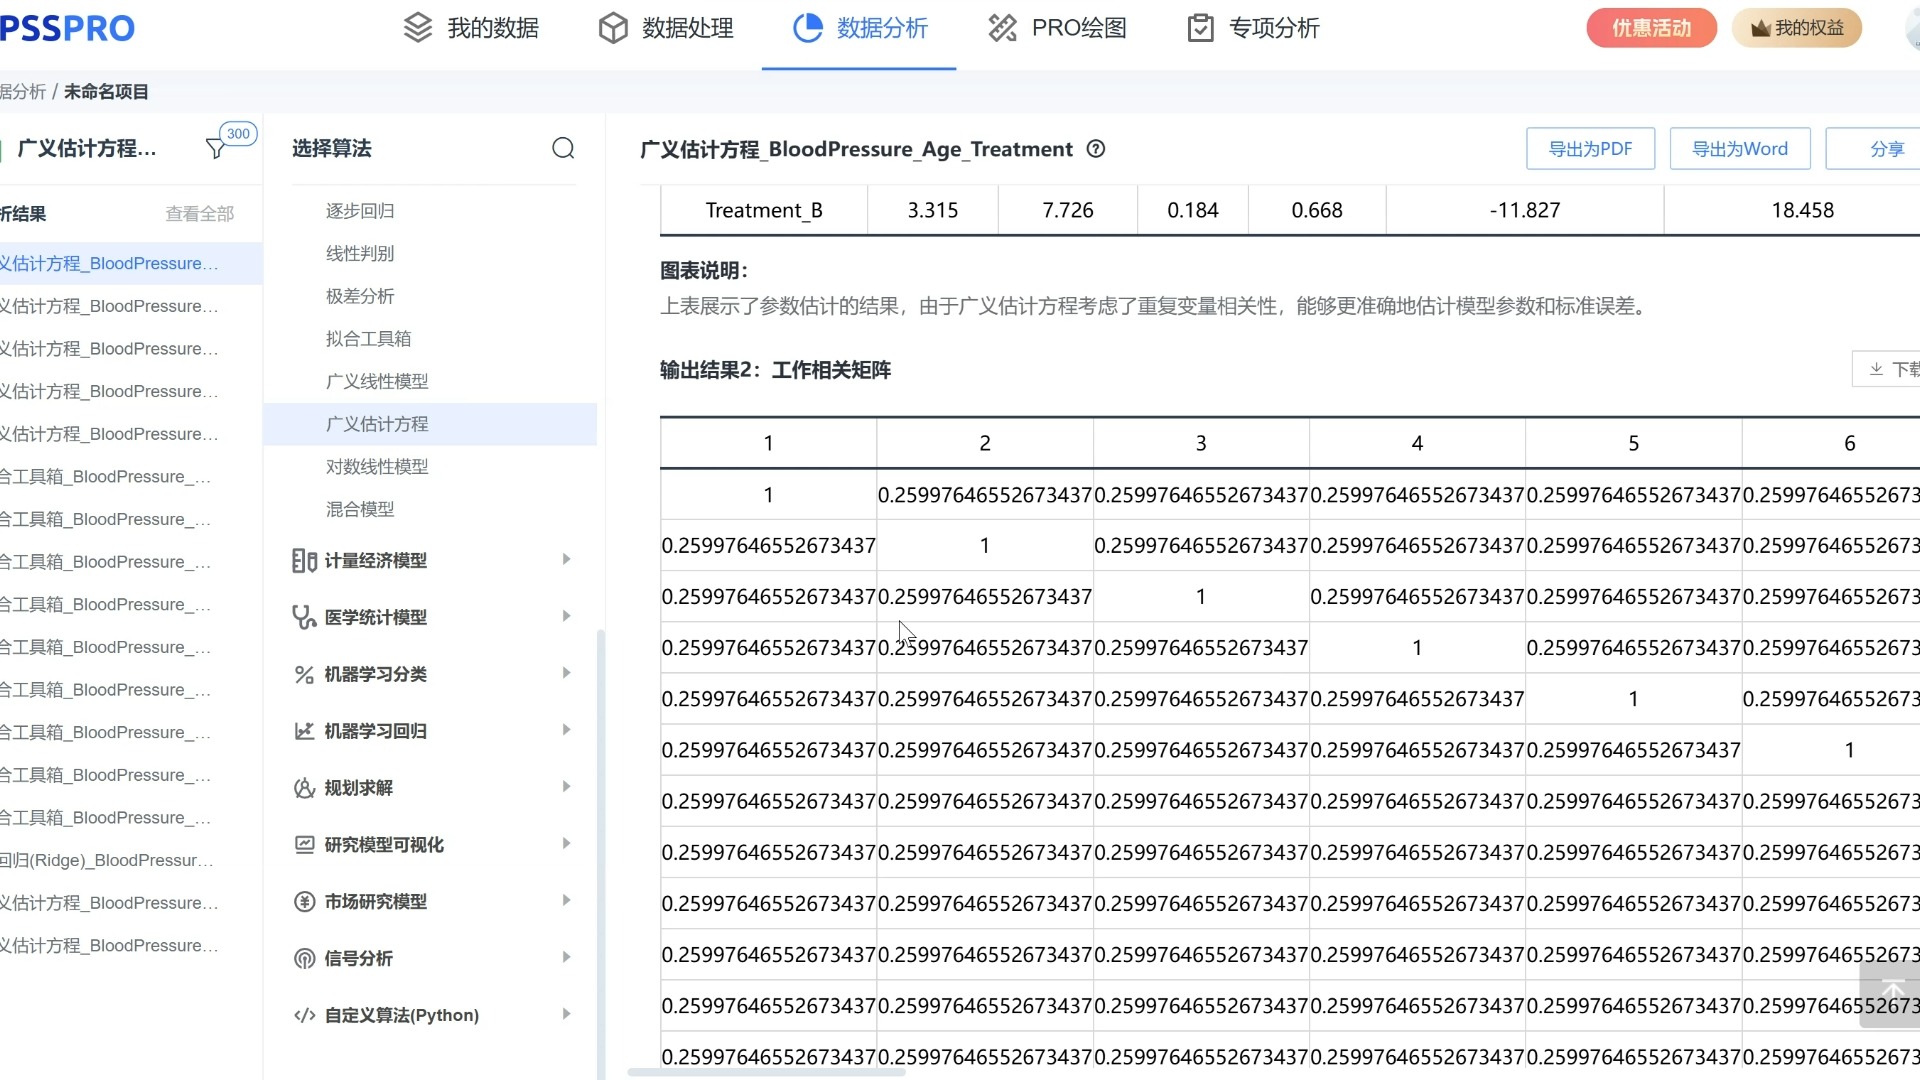Click the back-to-top arrow button
Viewport: 1920px width, 1080px height.
coord(1891,994)
